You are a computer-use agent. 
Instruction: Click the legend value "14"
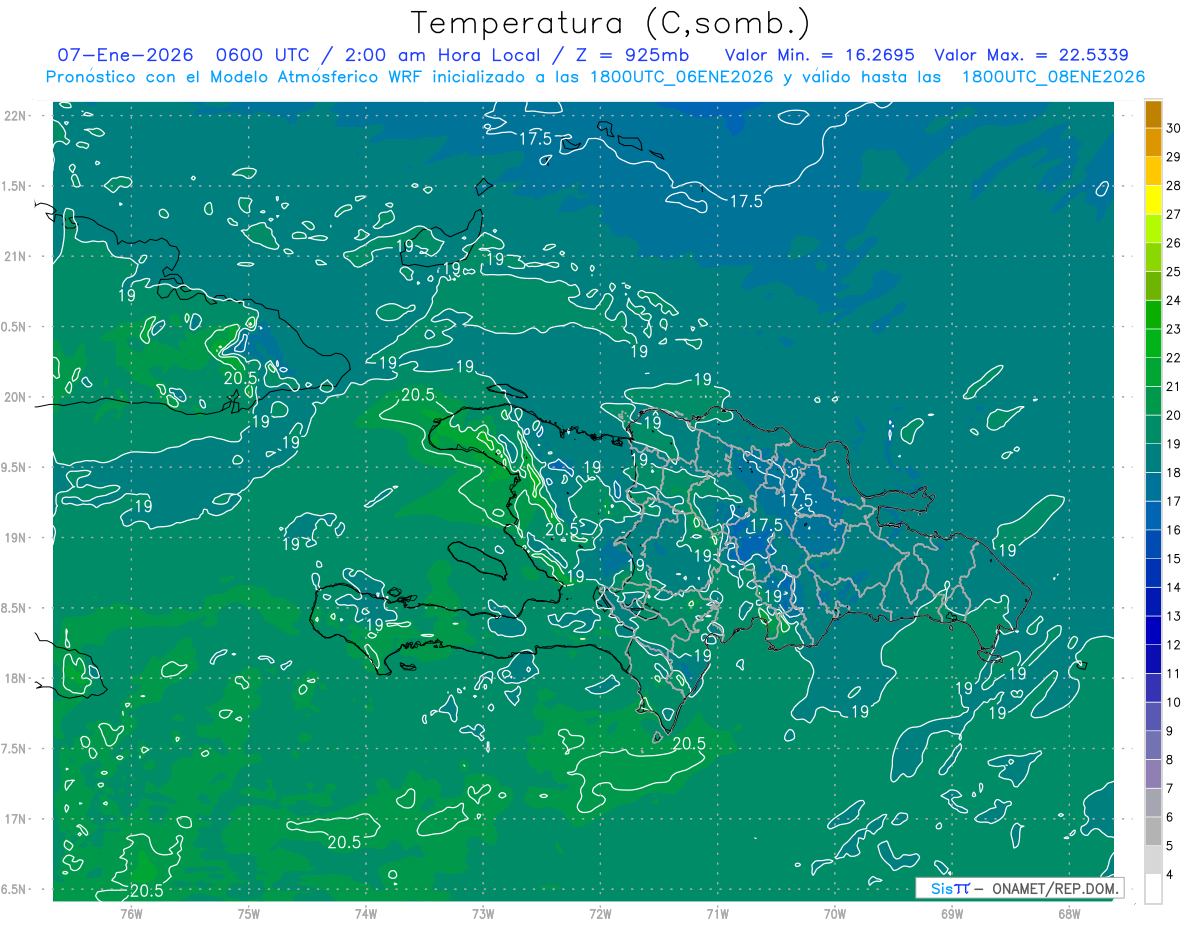(1173, 588)
